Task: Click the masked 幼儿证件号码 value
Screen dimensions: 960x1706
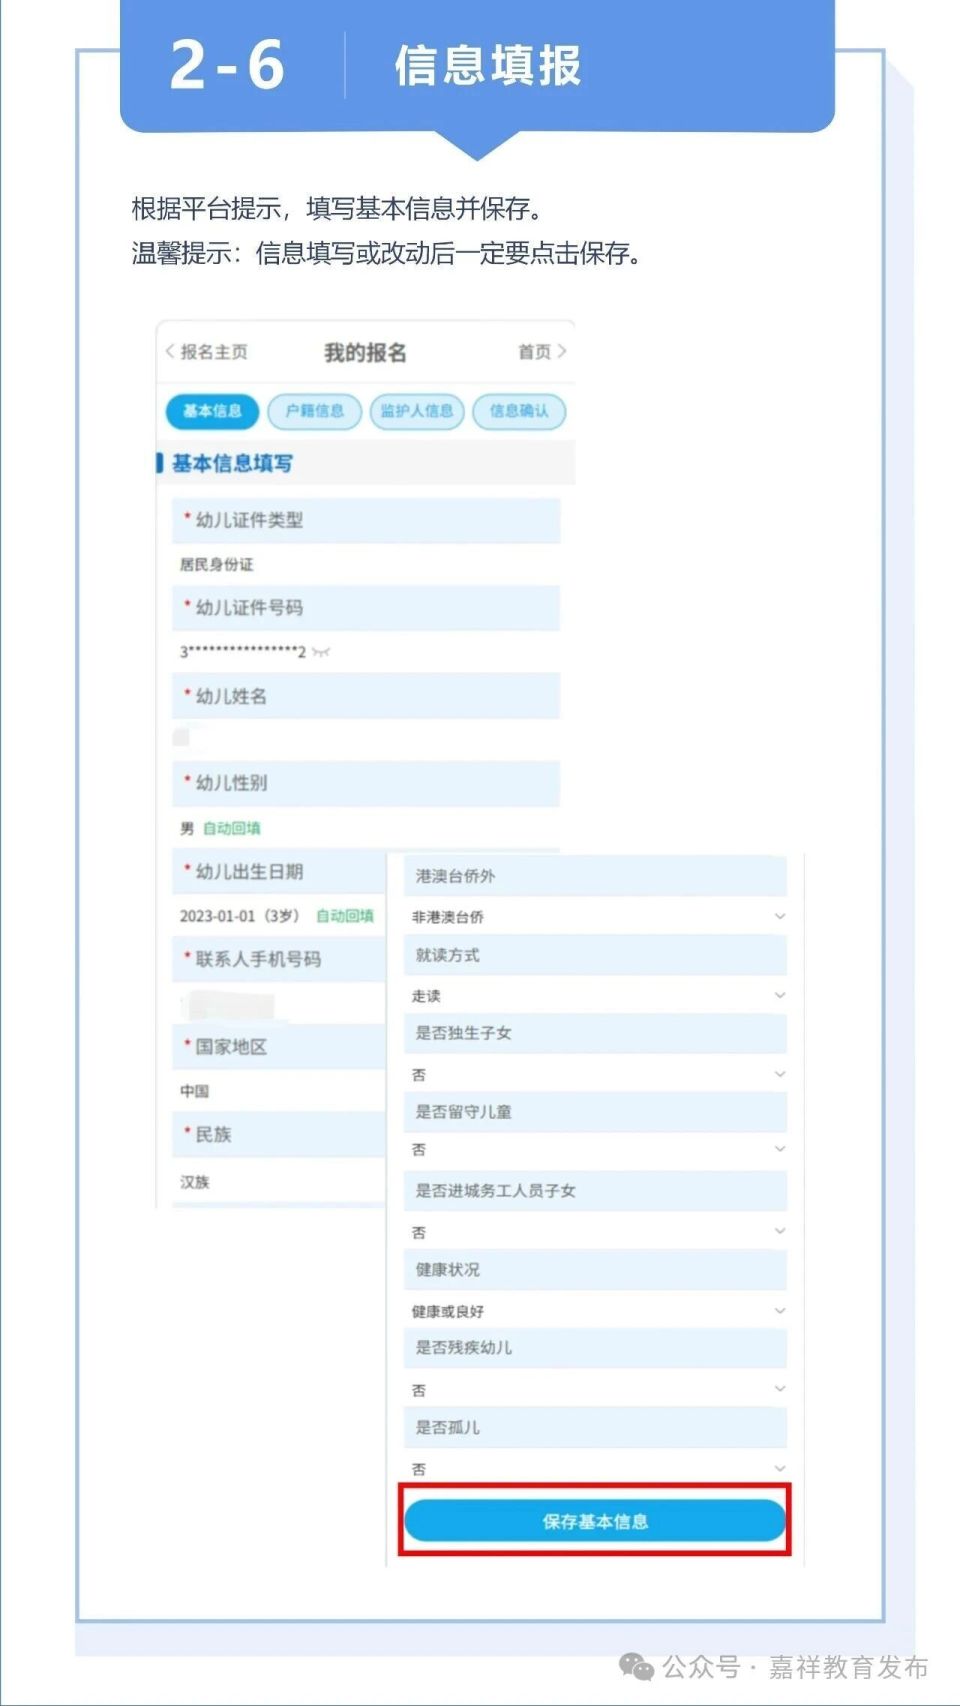Action: [x=243, y=652]
